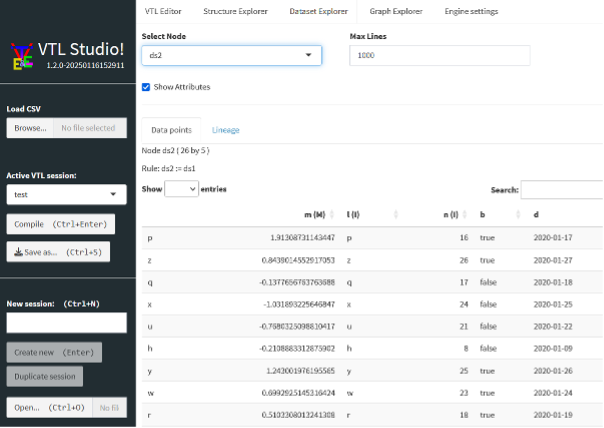The height and width of the screenshot is (428, 604).
Task: Sort table by l (I) column
Action: pos(397,214)
